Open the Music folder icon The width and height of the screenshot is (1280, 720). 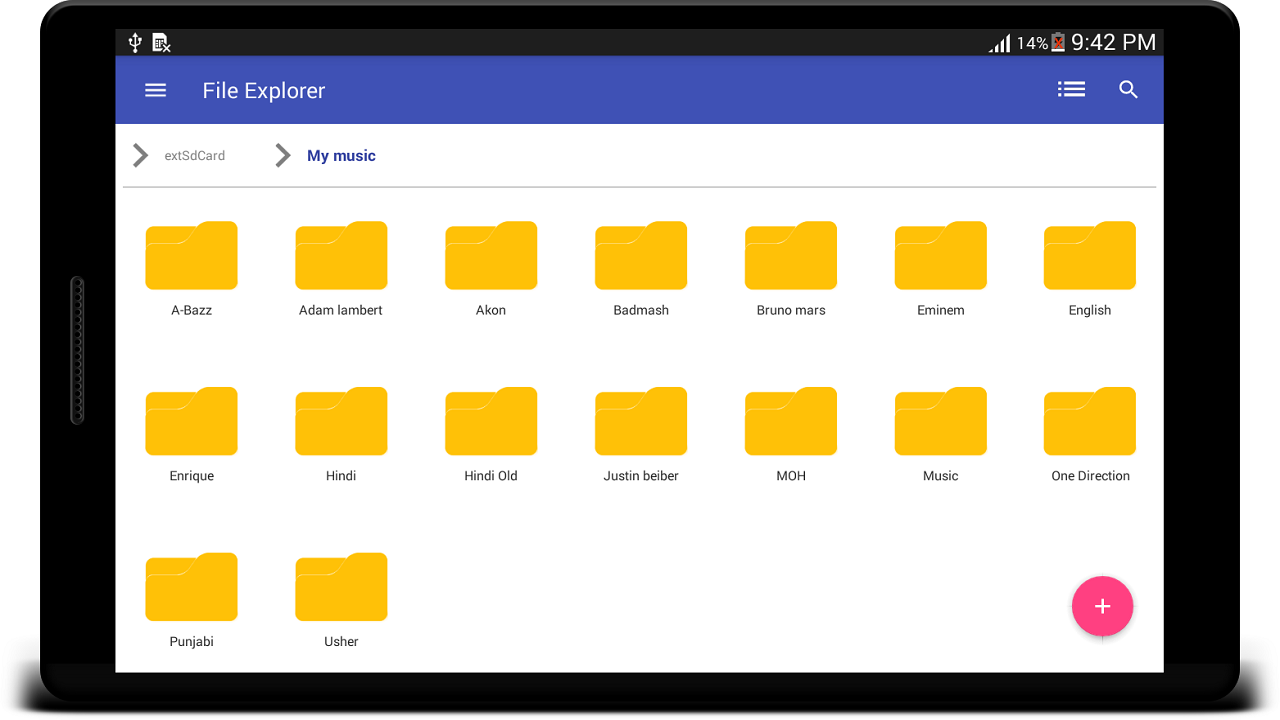click(x=941, y=421)
